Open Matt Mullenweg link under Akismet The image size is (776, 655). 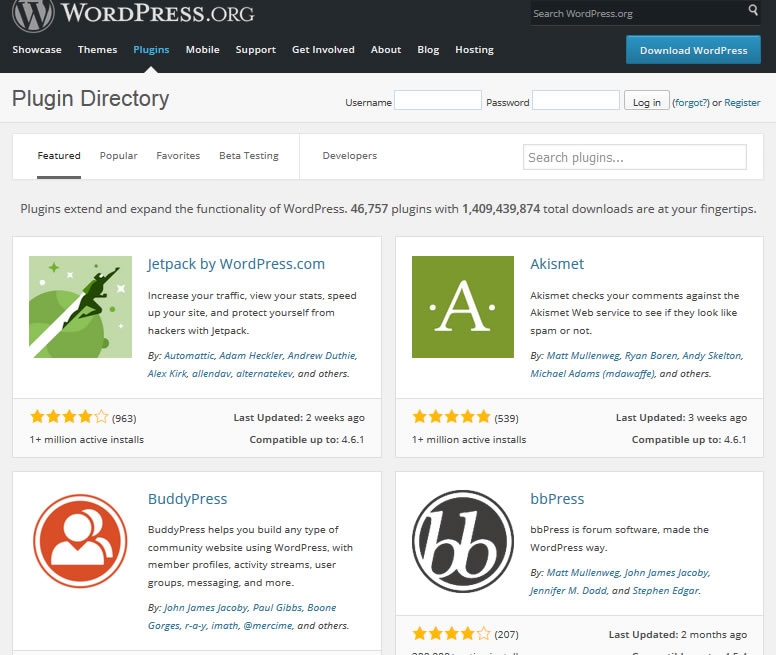click(583, 355)
